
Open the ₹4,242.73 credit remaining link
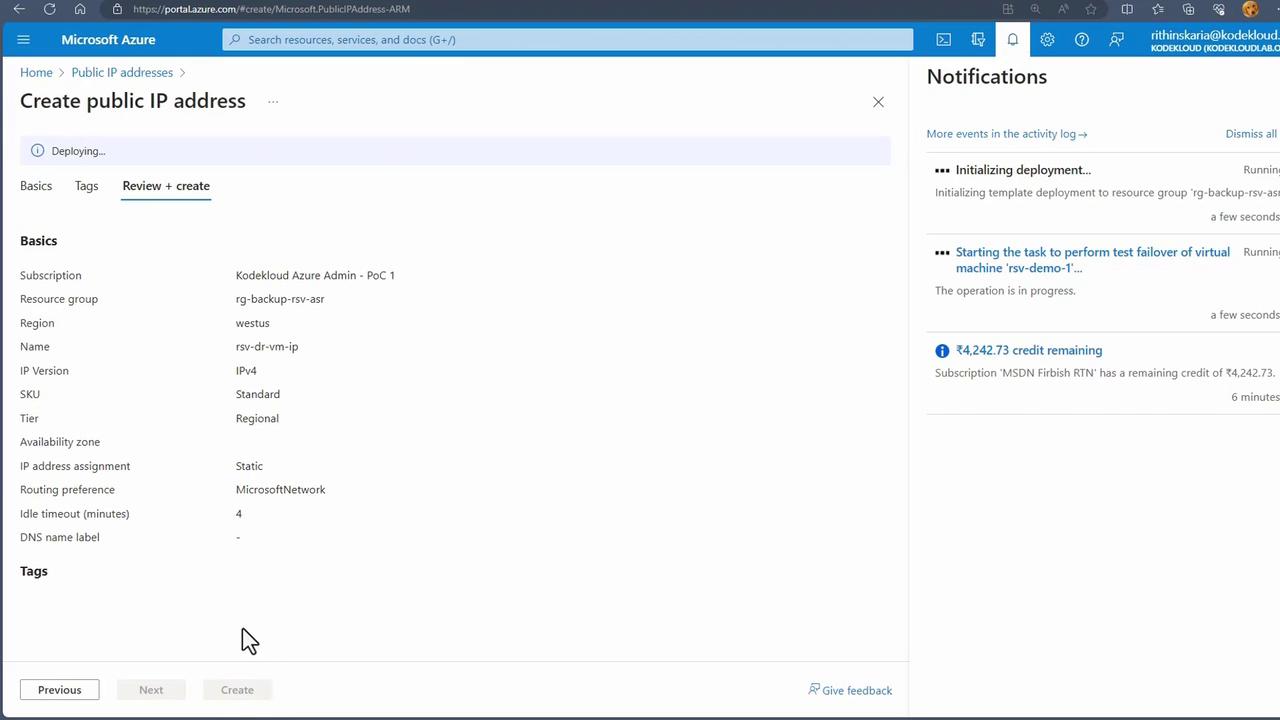tap(1029, 350)
